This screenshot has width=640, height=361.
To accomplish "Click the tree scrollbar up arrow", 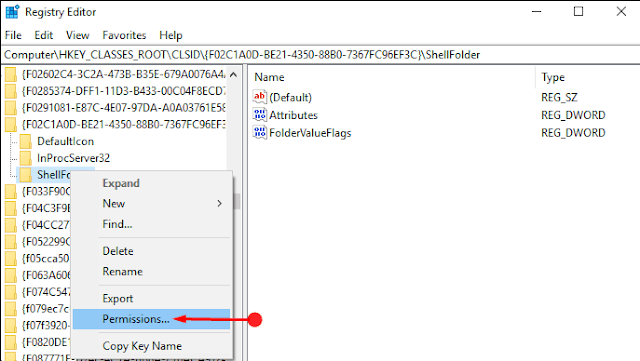I will click(x=233, y=74).
